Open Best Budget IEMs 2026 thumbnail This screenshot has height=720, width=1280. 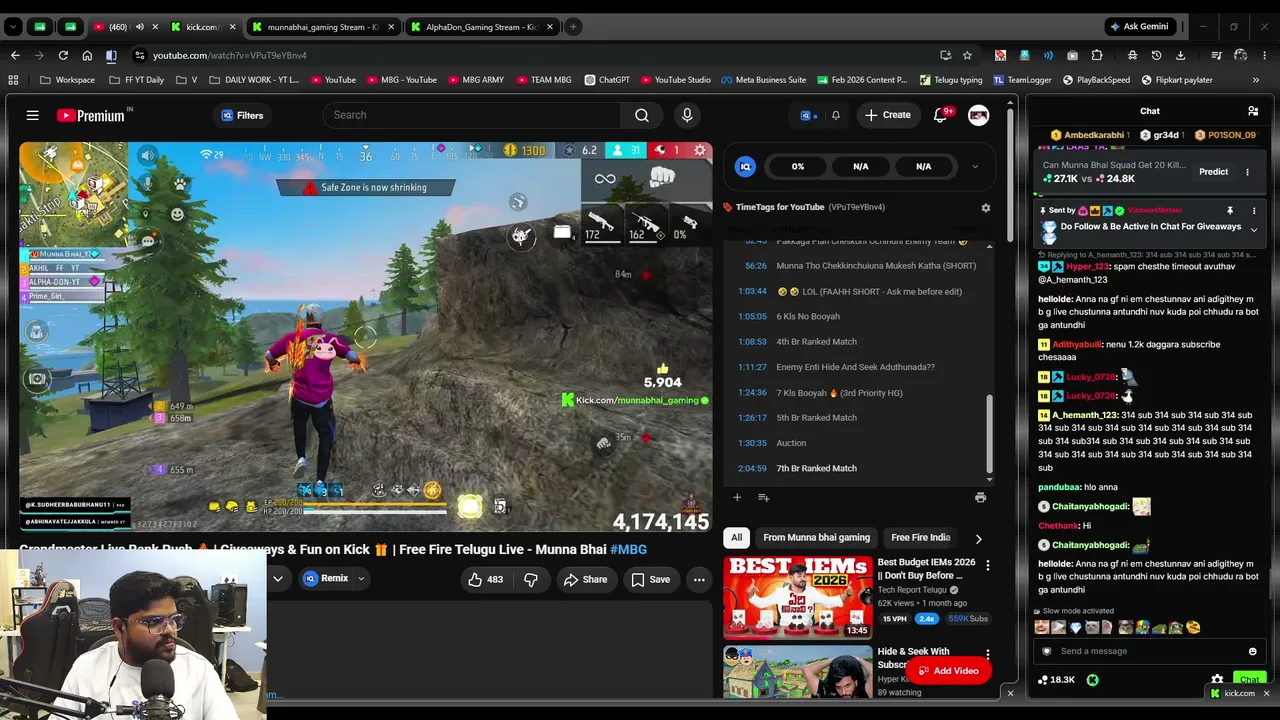[797, 597]
